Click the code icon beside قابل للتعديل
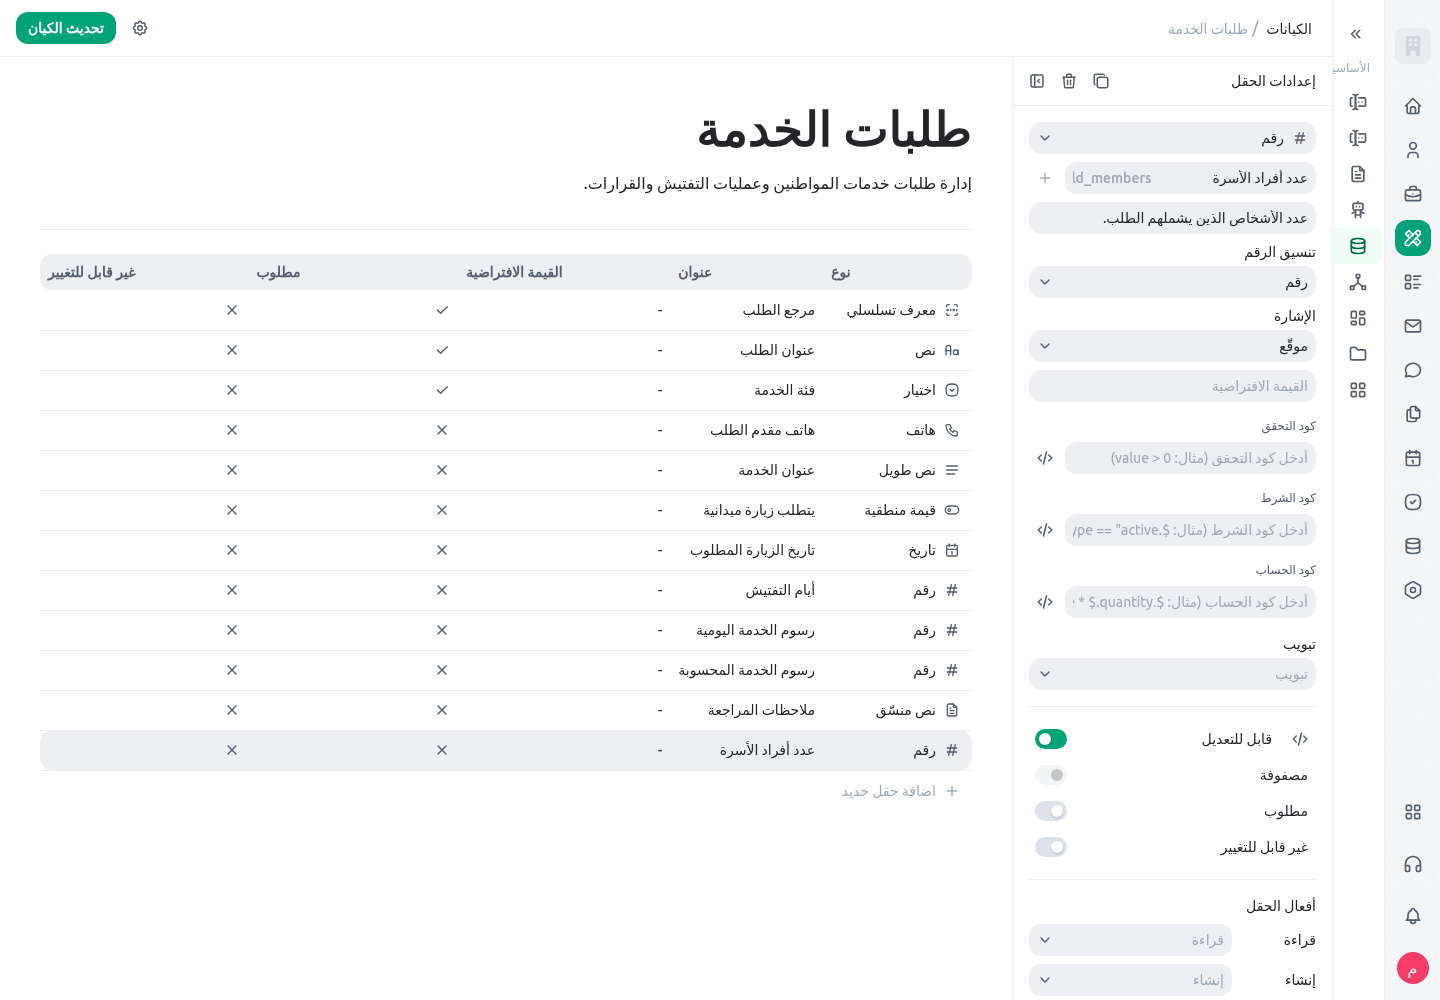Screen dimensions: 1440x1000 point(1300,739)
